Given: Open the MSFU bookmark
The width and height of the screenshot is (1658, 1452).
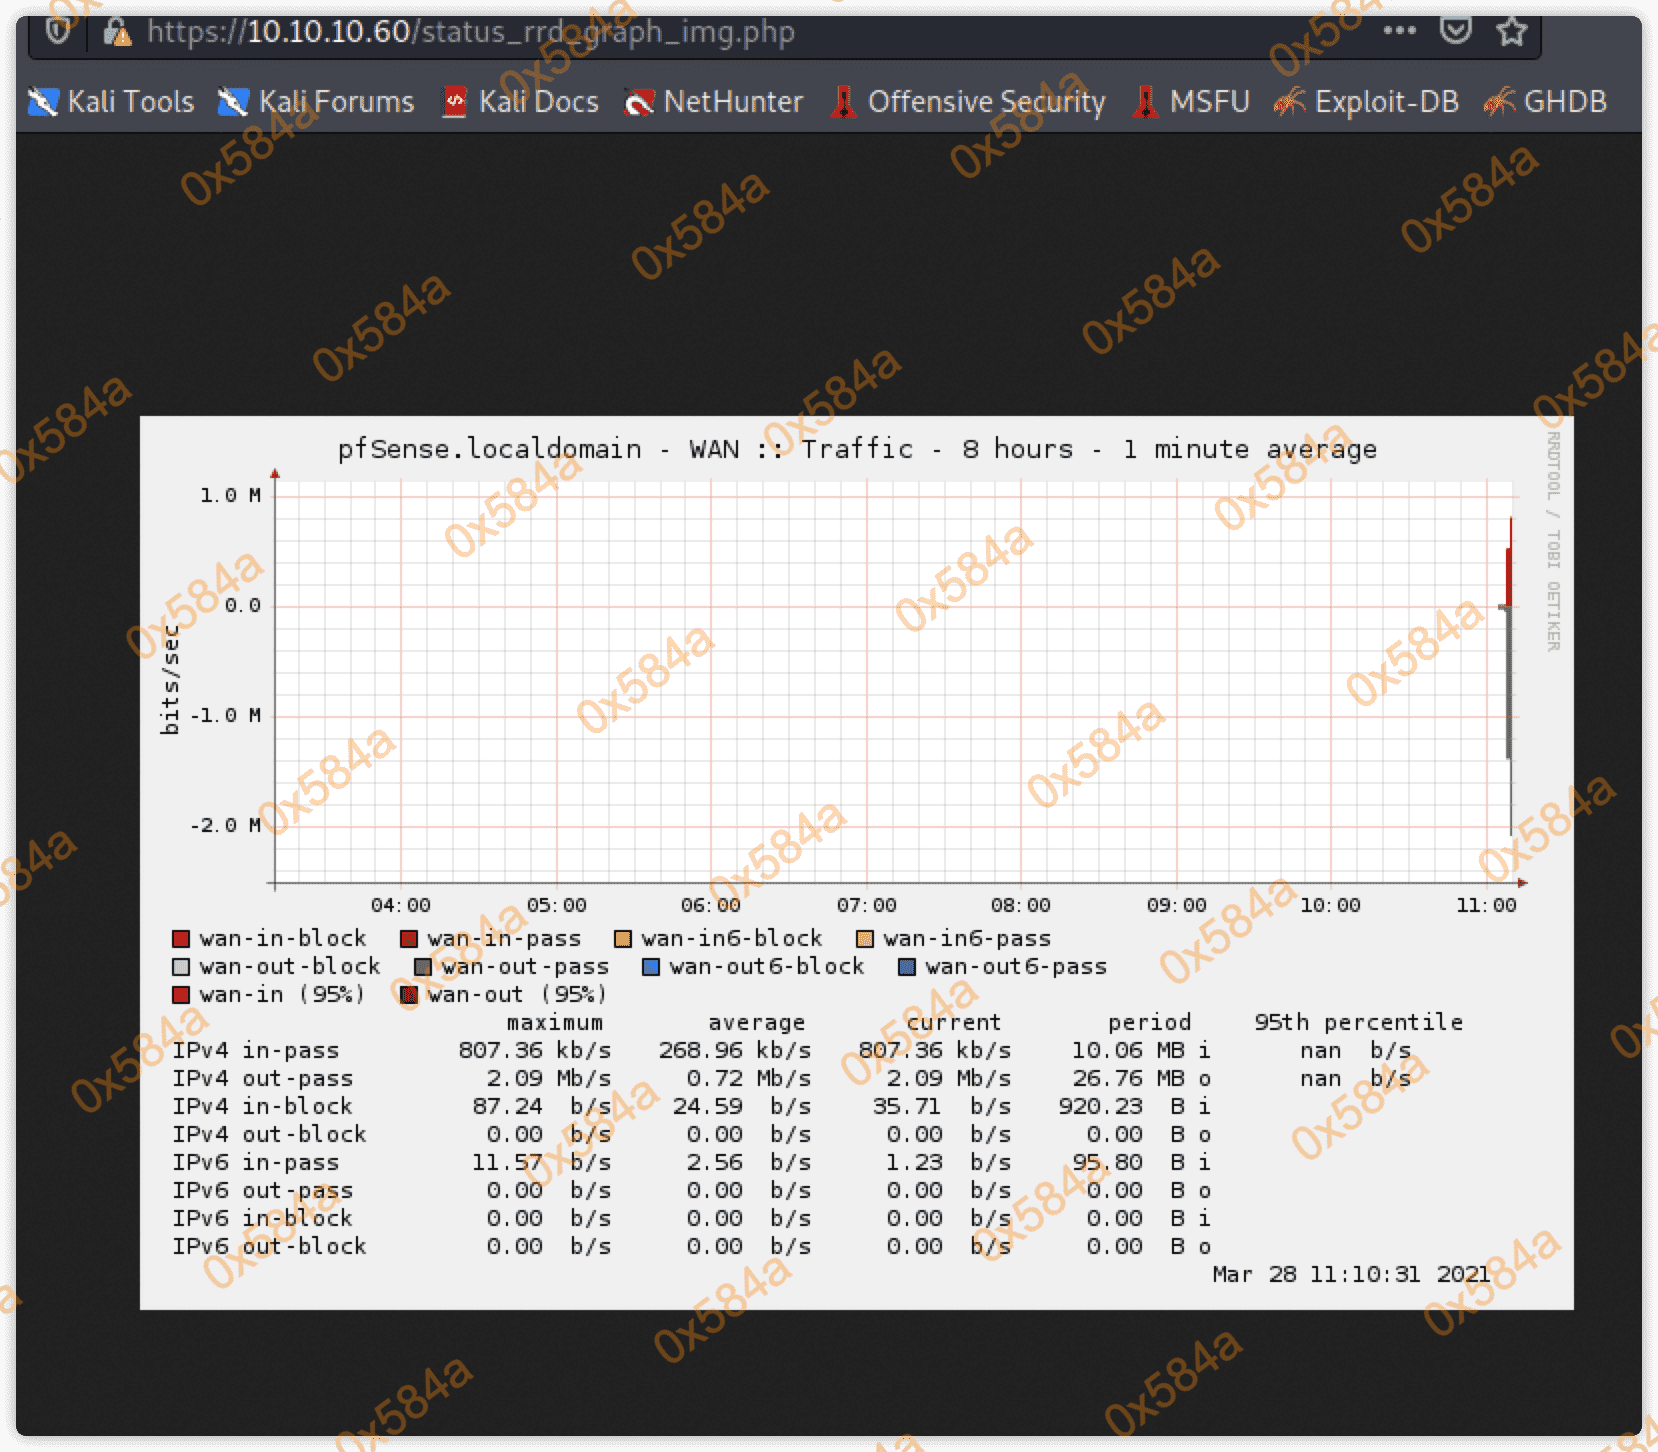Looking at the screenshot, I should point(1191,102).
